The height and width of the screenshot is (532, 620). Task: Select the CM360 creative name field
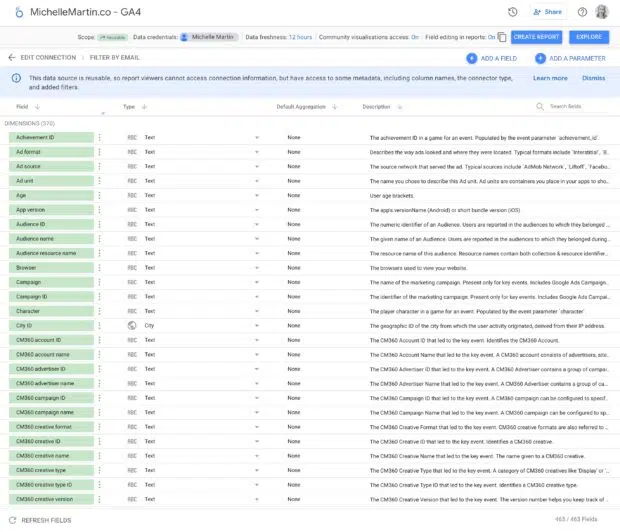coord(51,456)
